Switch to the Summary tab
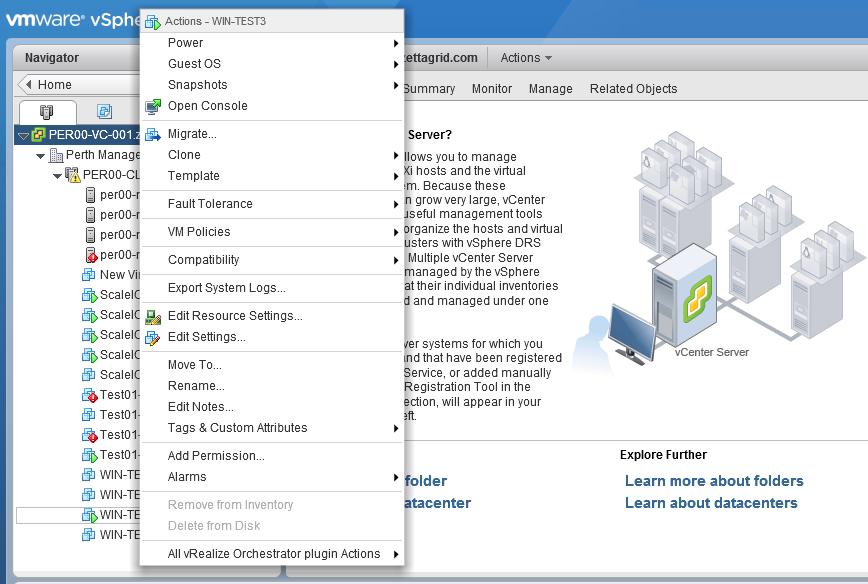Image resolution: width=868 pixels, height=584 pixels. (429, 89)
